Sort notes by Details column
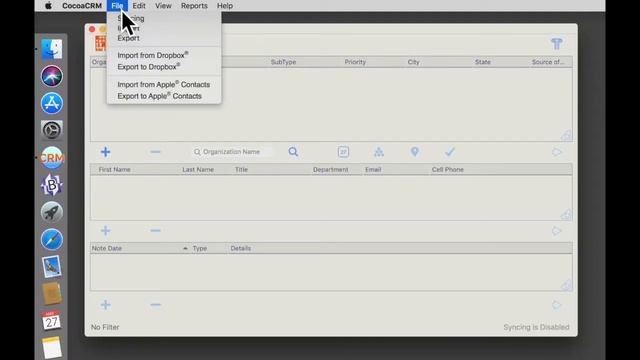Viewport: 640px width, 360px height. 240,248
